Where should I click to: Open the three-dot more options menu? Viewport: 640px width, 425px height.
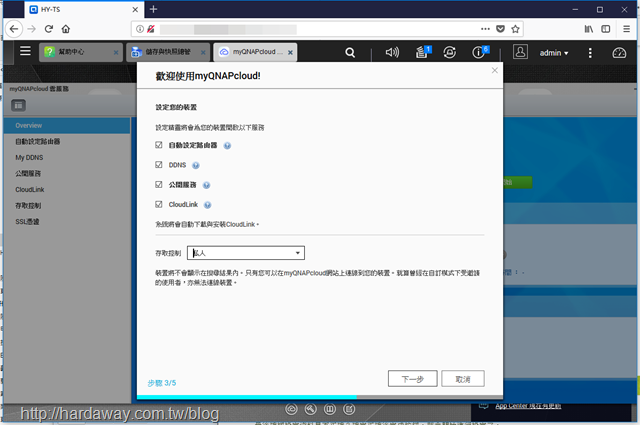(x=590, y=53)
